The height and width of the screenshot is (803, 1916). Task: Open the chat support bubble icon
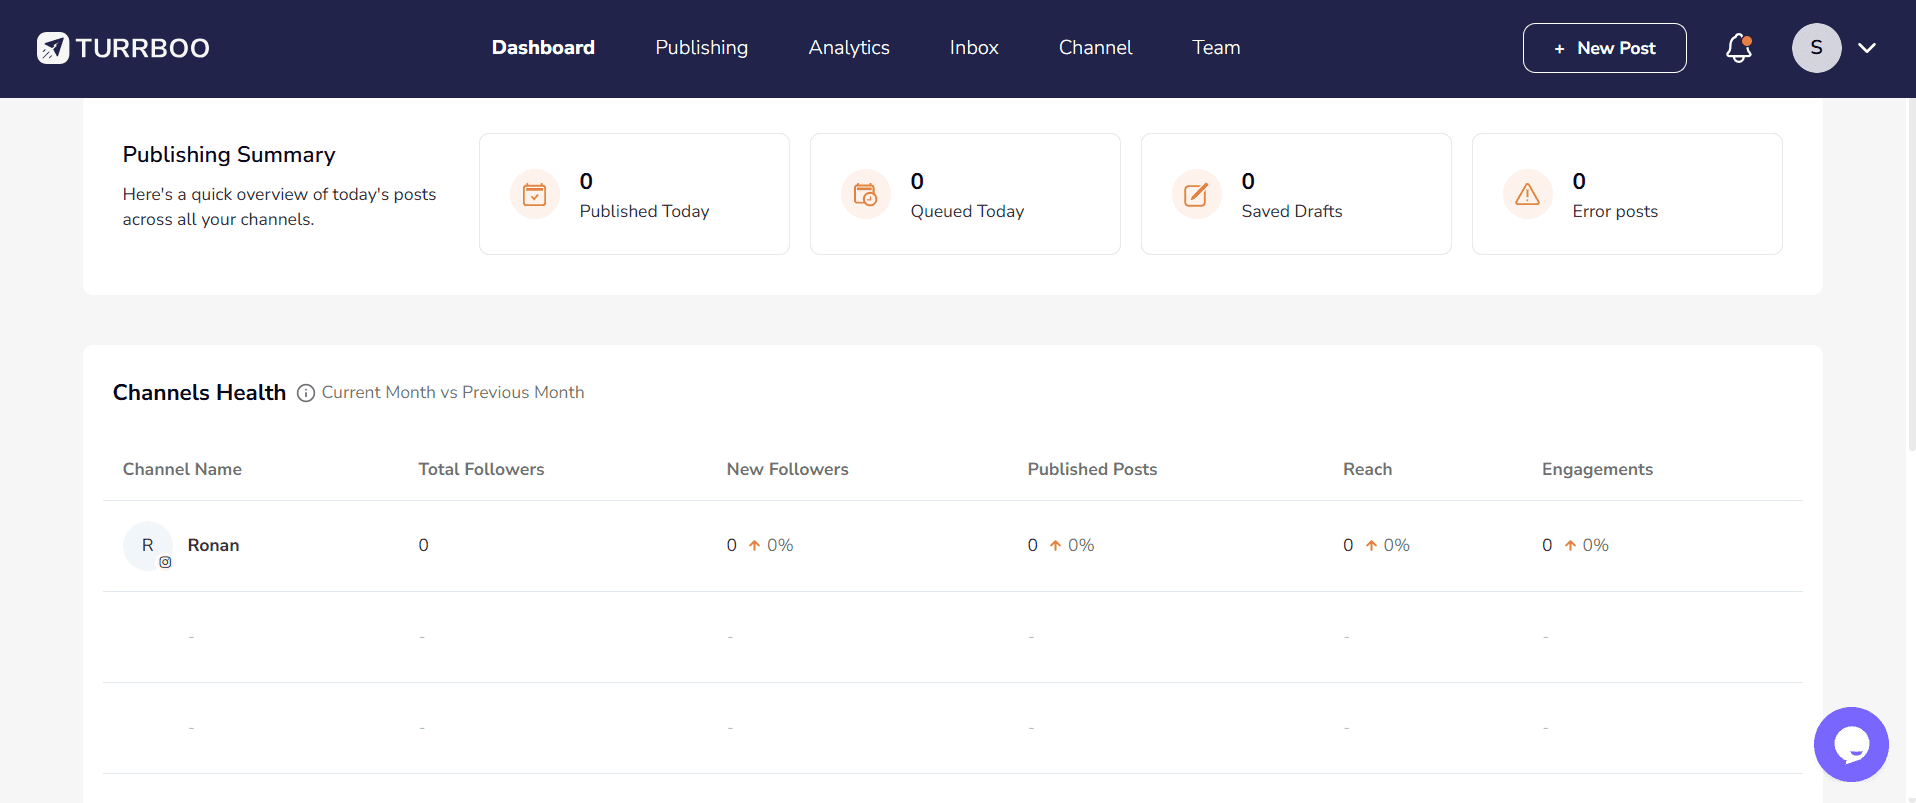1851,744
